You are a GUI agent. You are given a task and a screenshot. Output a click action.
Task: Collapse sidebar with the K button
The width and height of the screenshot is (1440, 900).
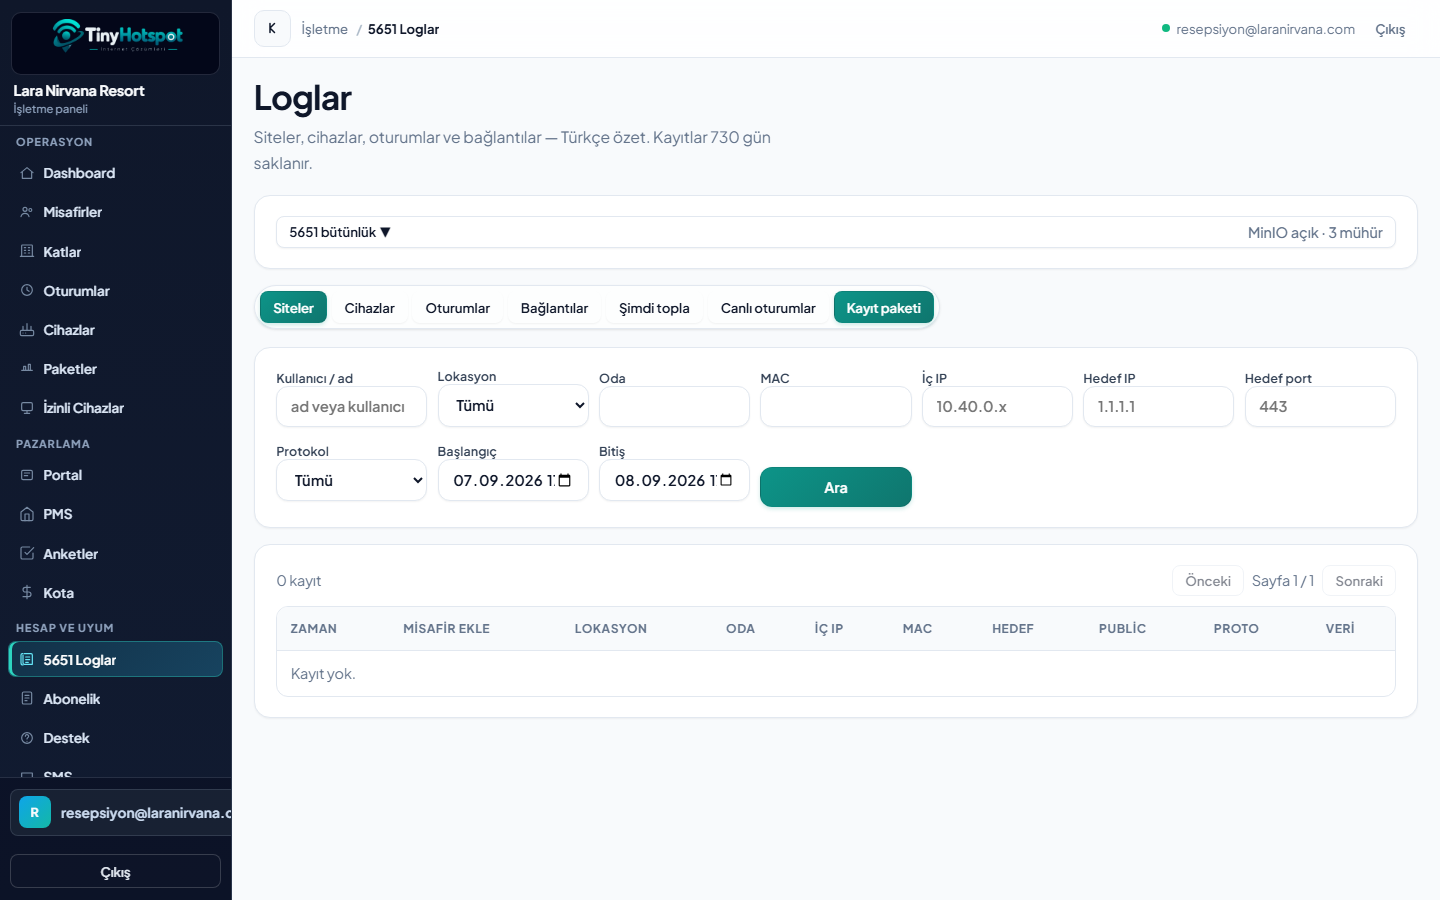tap(272, 29)
